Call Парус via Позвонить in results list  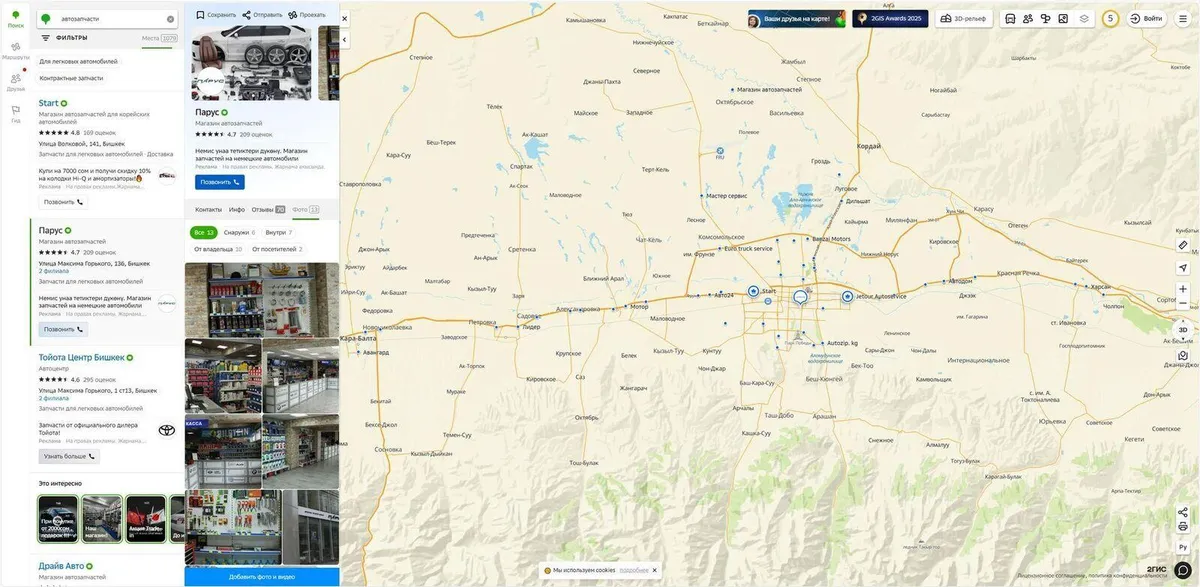pyautogui.click(x=63, y=329)
